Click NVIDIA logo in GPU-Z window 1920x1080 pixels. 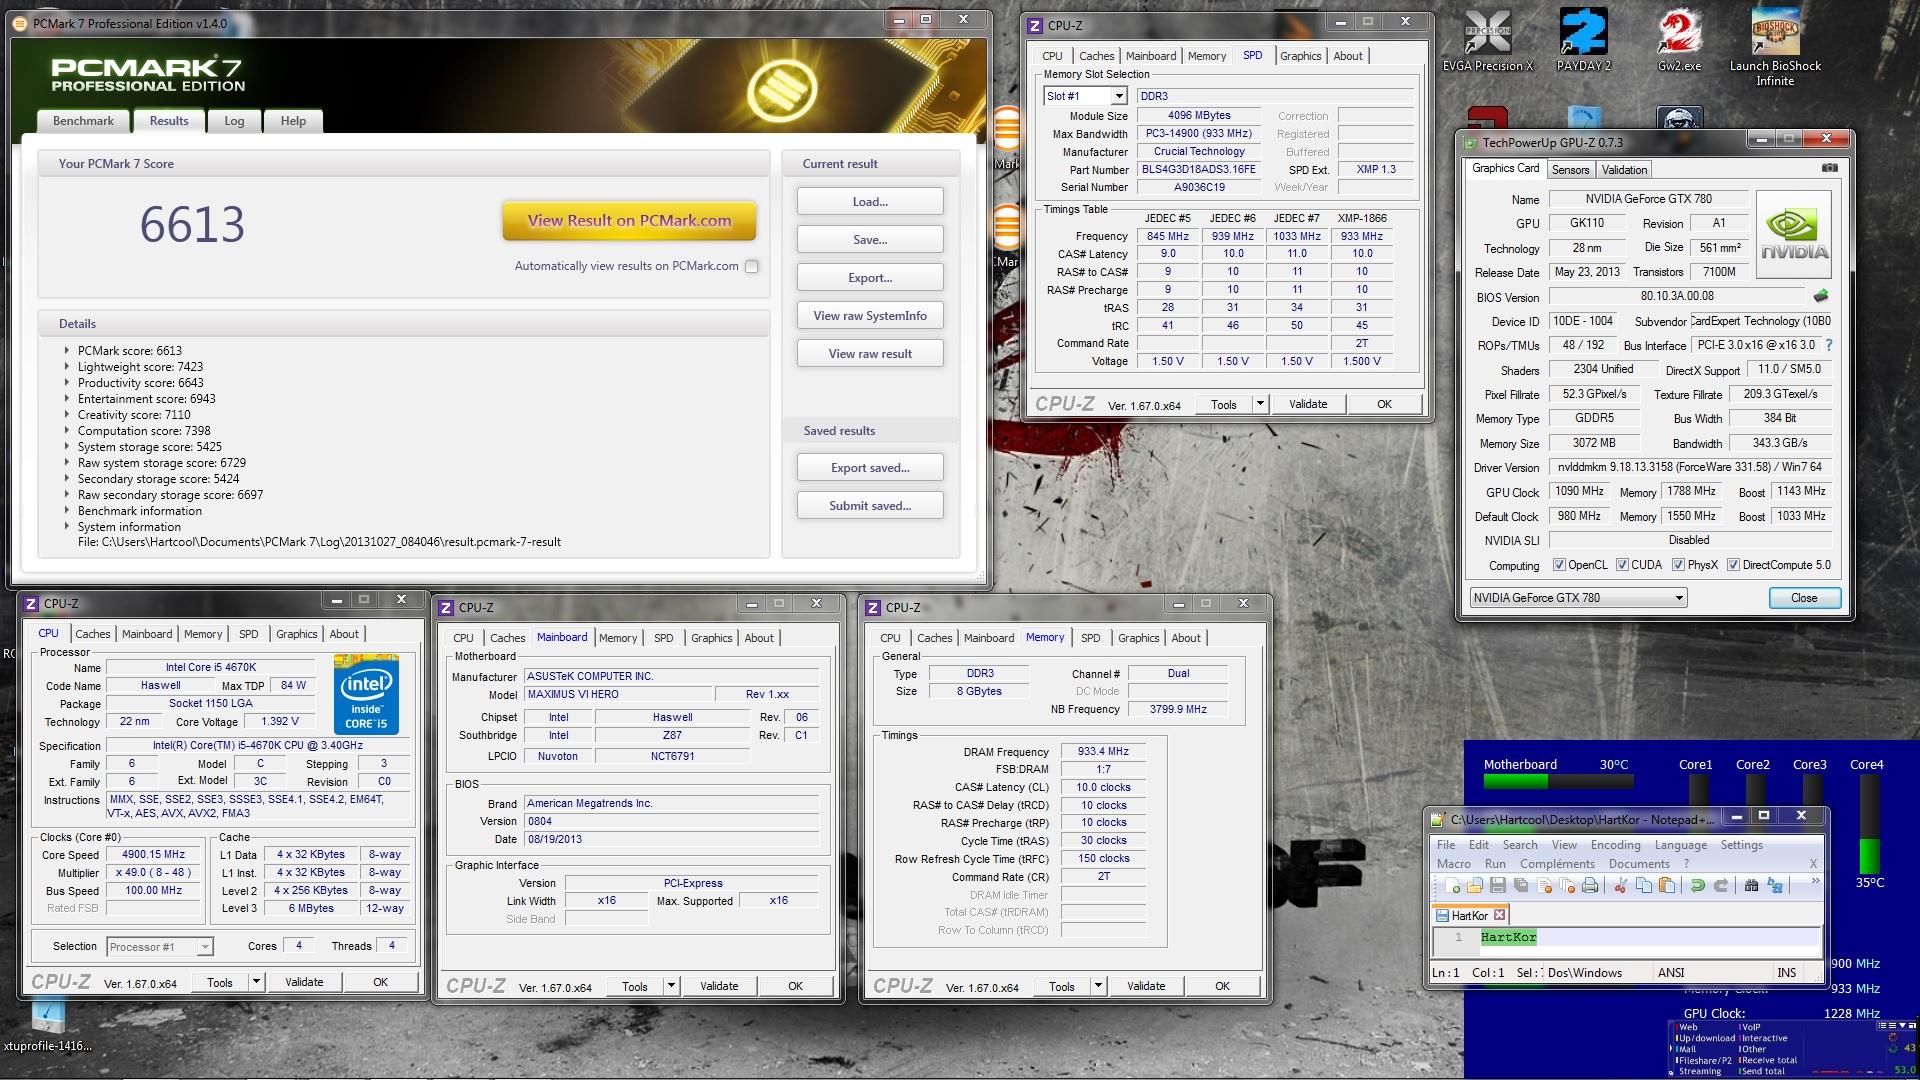1794,235
